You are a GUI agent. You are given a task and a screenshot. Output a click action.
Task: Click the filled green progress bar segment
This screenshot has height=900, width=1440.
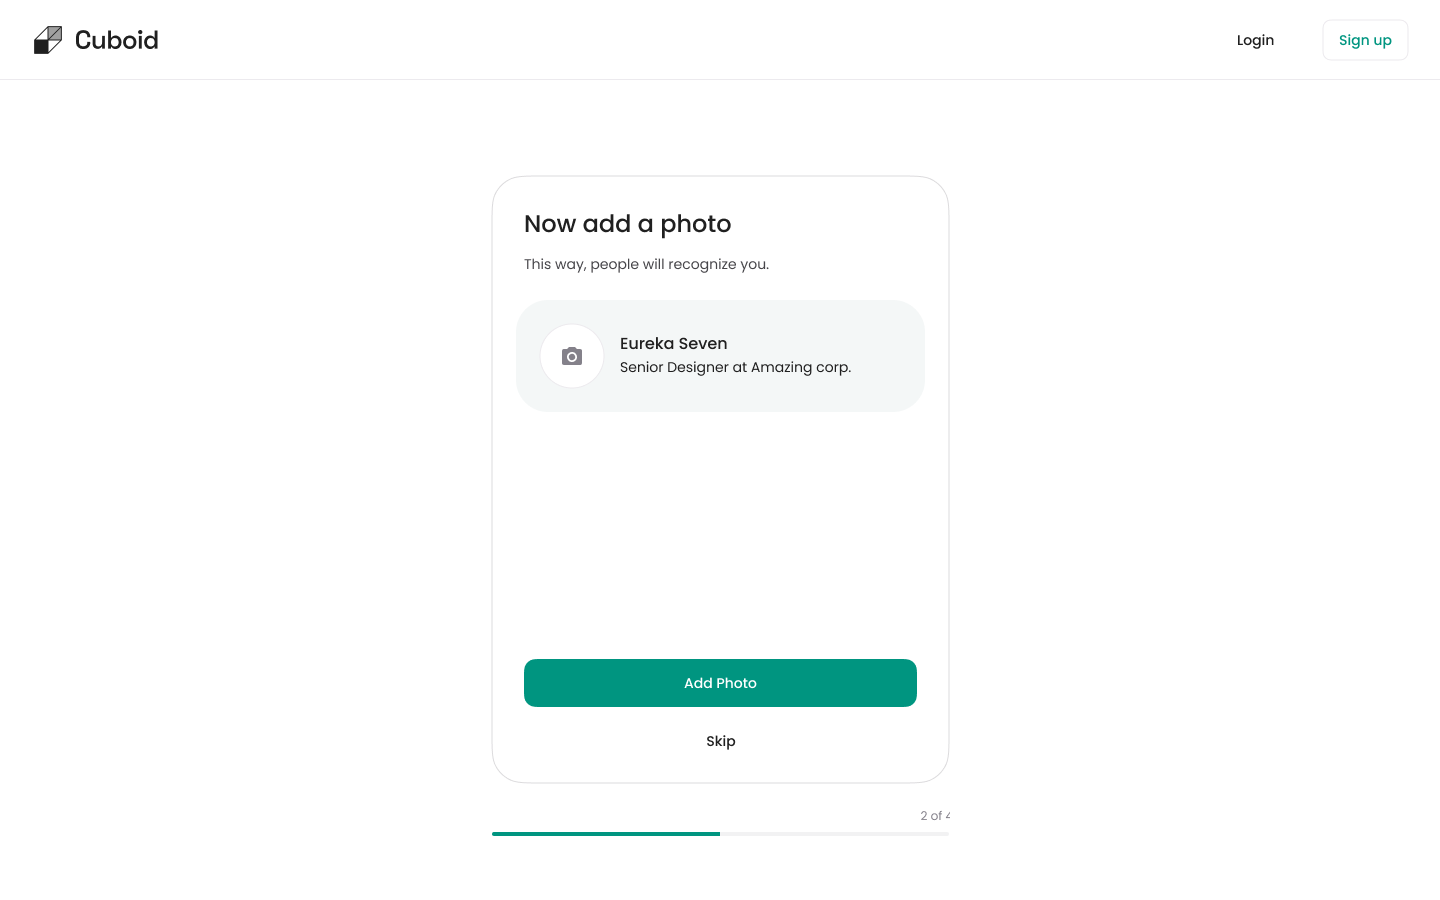point(605,834)
